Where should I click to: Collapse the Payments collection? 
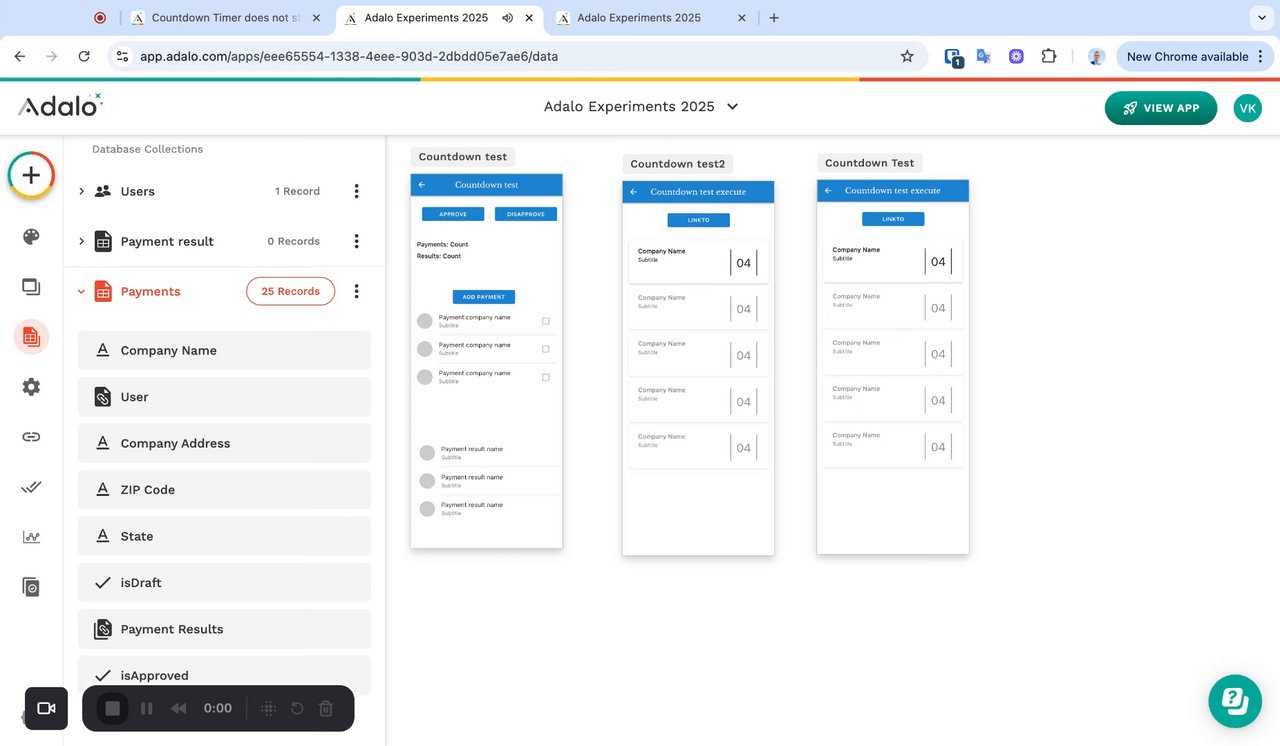tap(81, 292)
